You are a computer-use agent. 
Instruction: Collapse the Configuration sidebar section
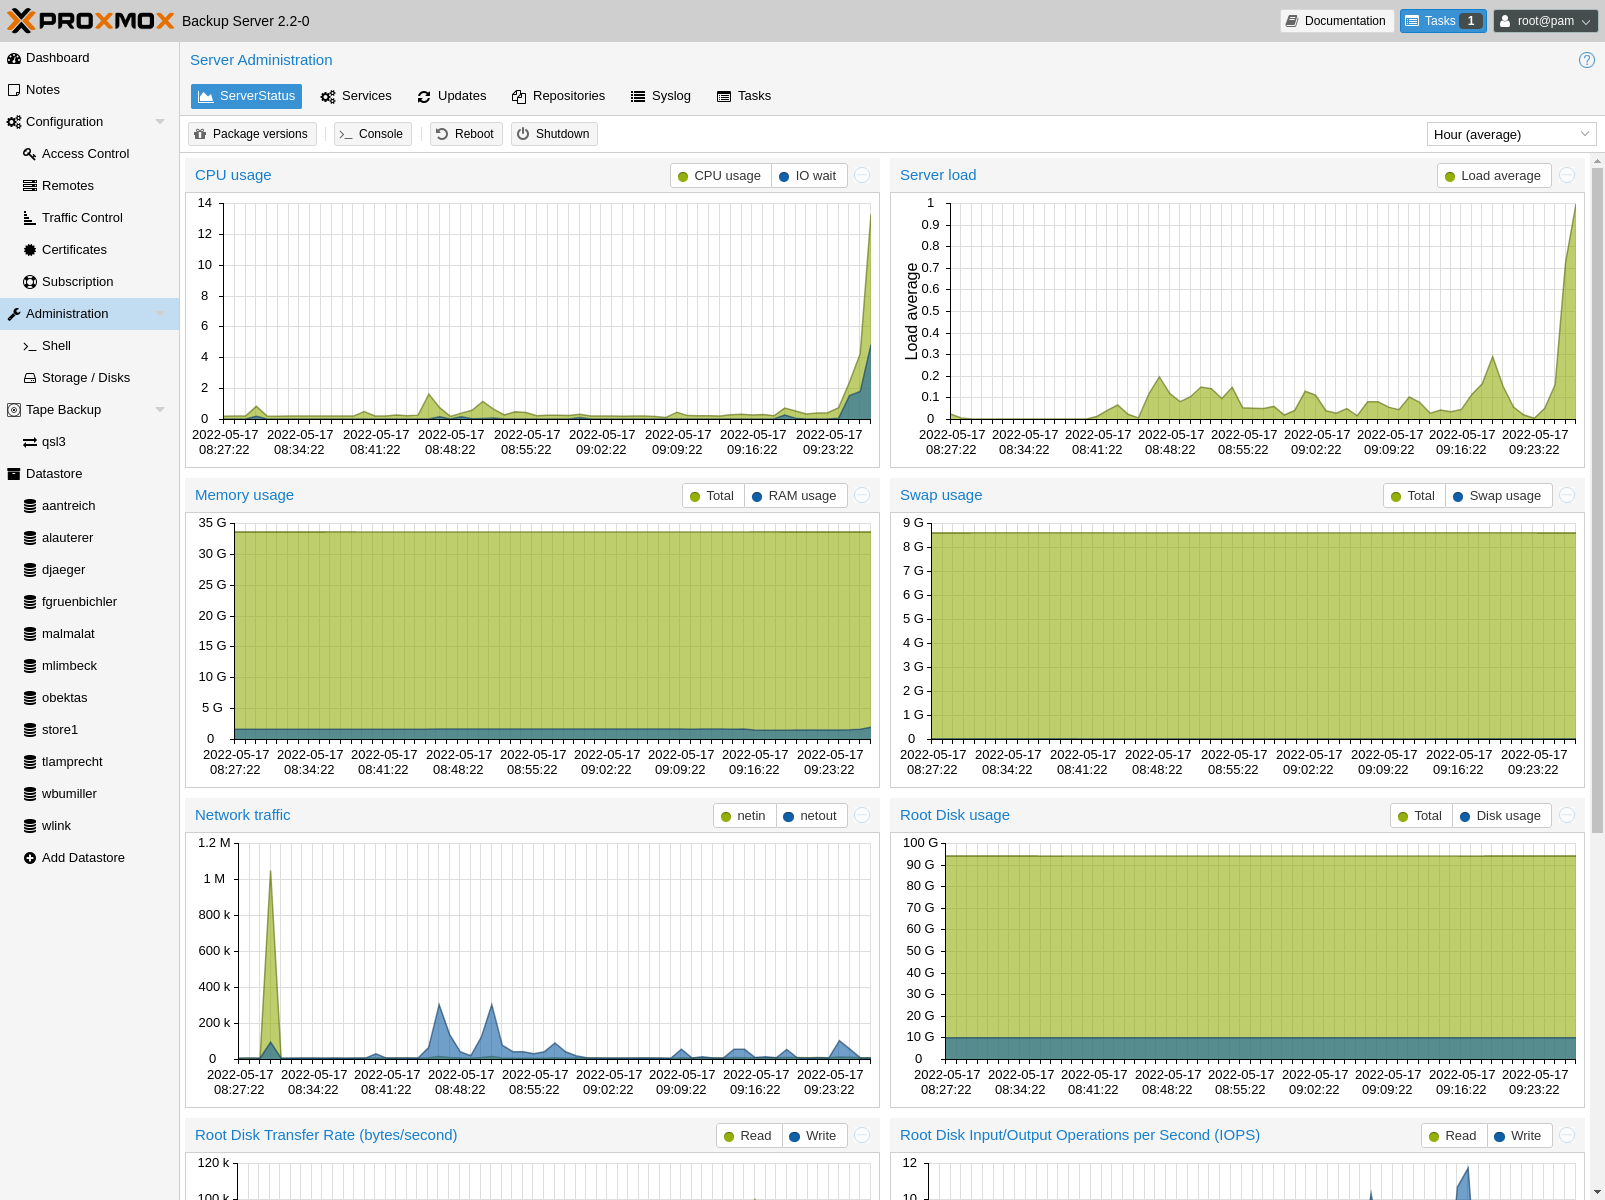tap(160, 122)
